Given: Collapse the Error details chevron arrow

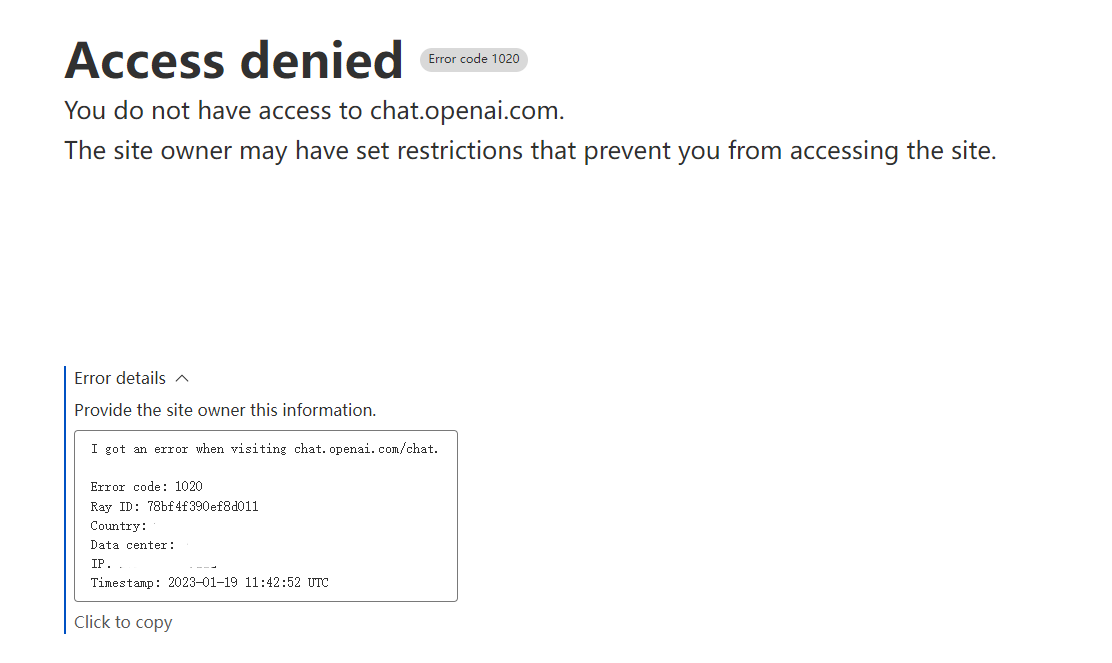Looking at the screenshot, I should point(182,379).
